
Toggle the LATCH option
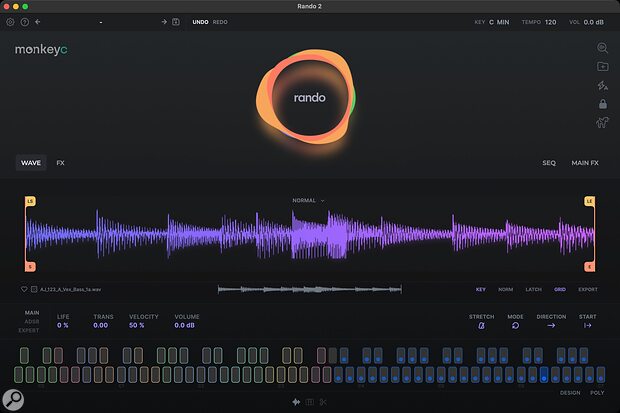click(x=533, y=290)
